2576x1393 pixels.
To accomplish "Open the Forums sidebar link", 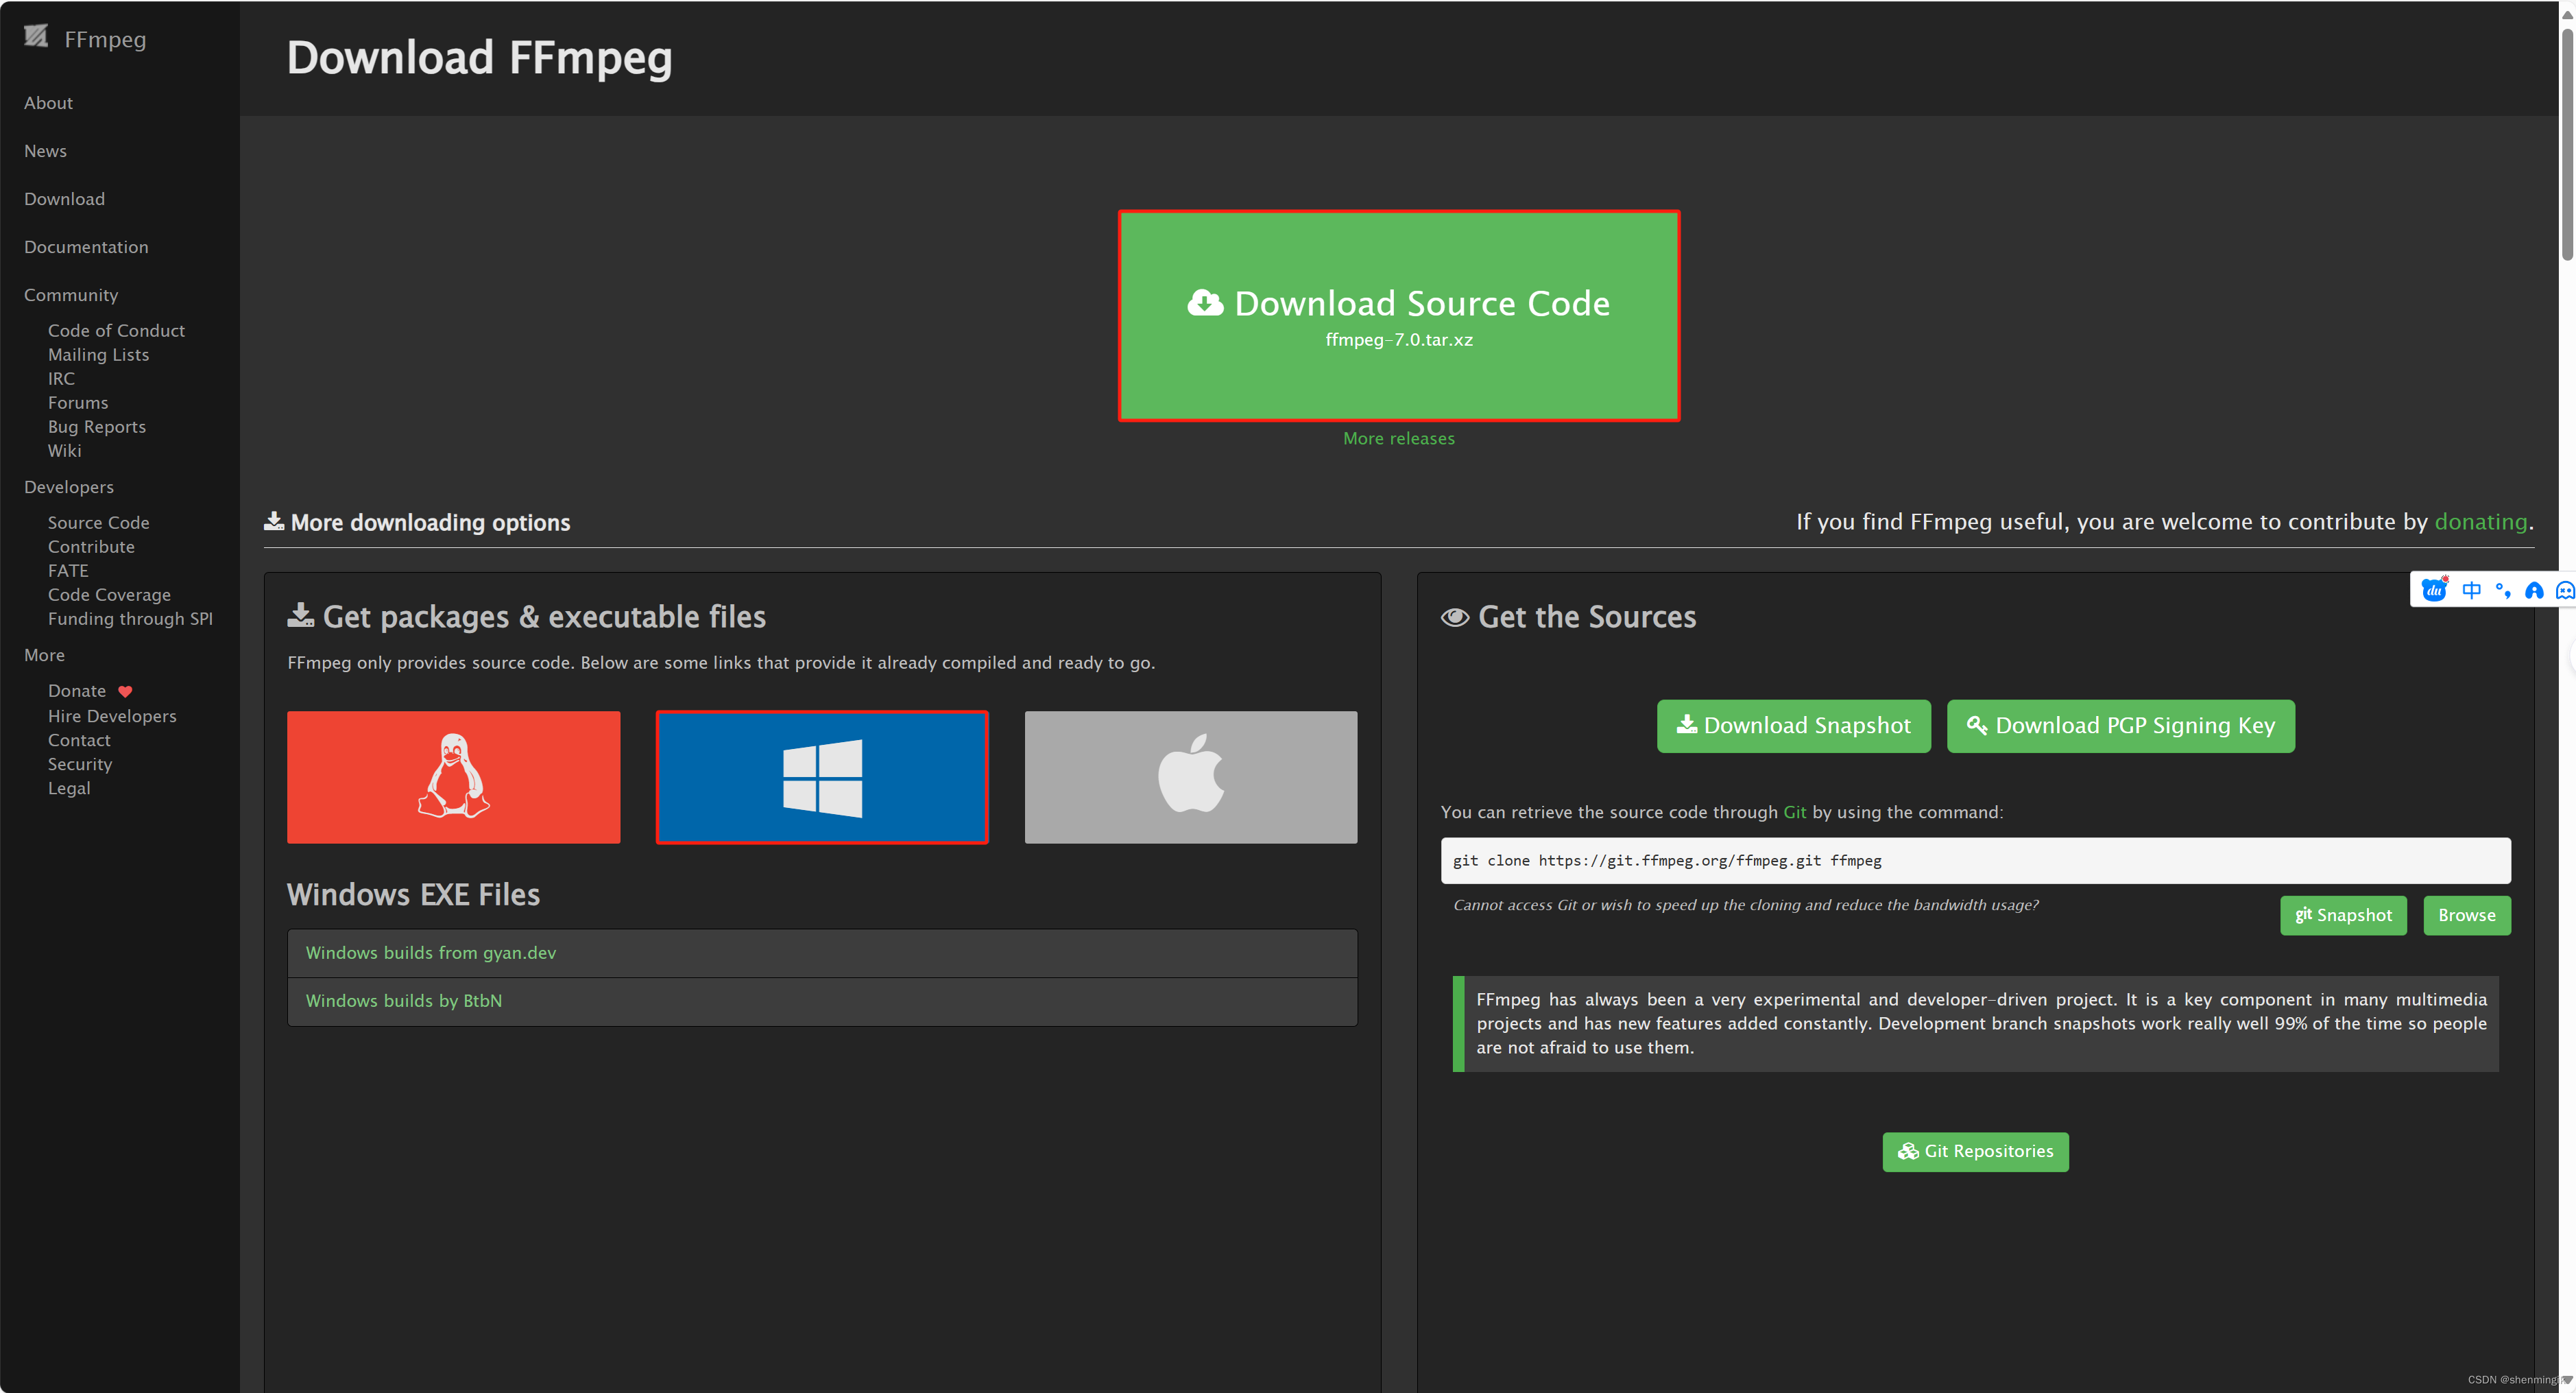I will point(78,402).
